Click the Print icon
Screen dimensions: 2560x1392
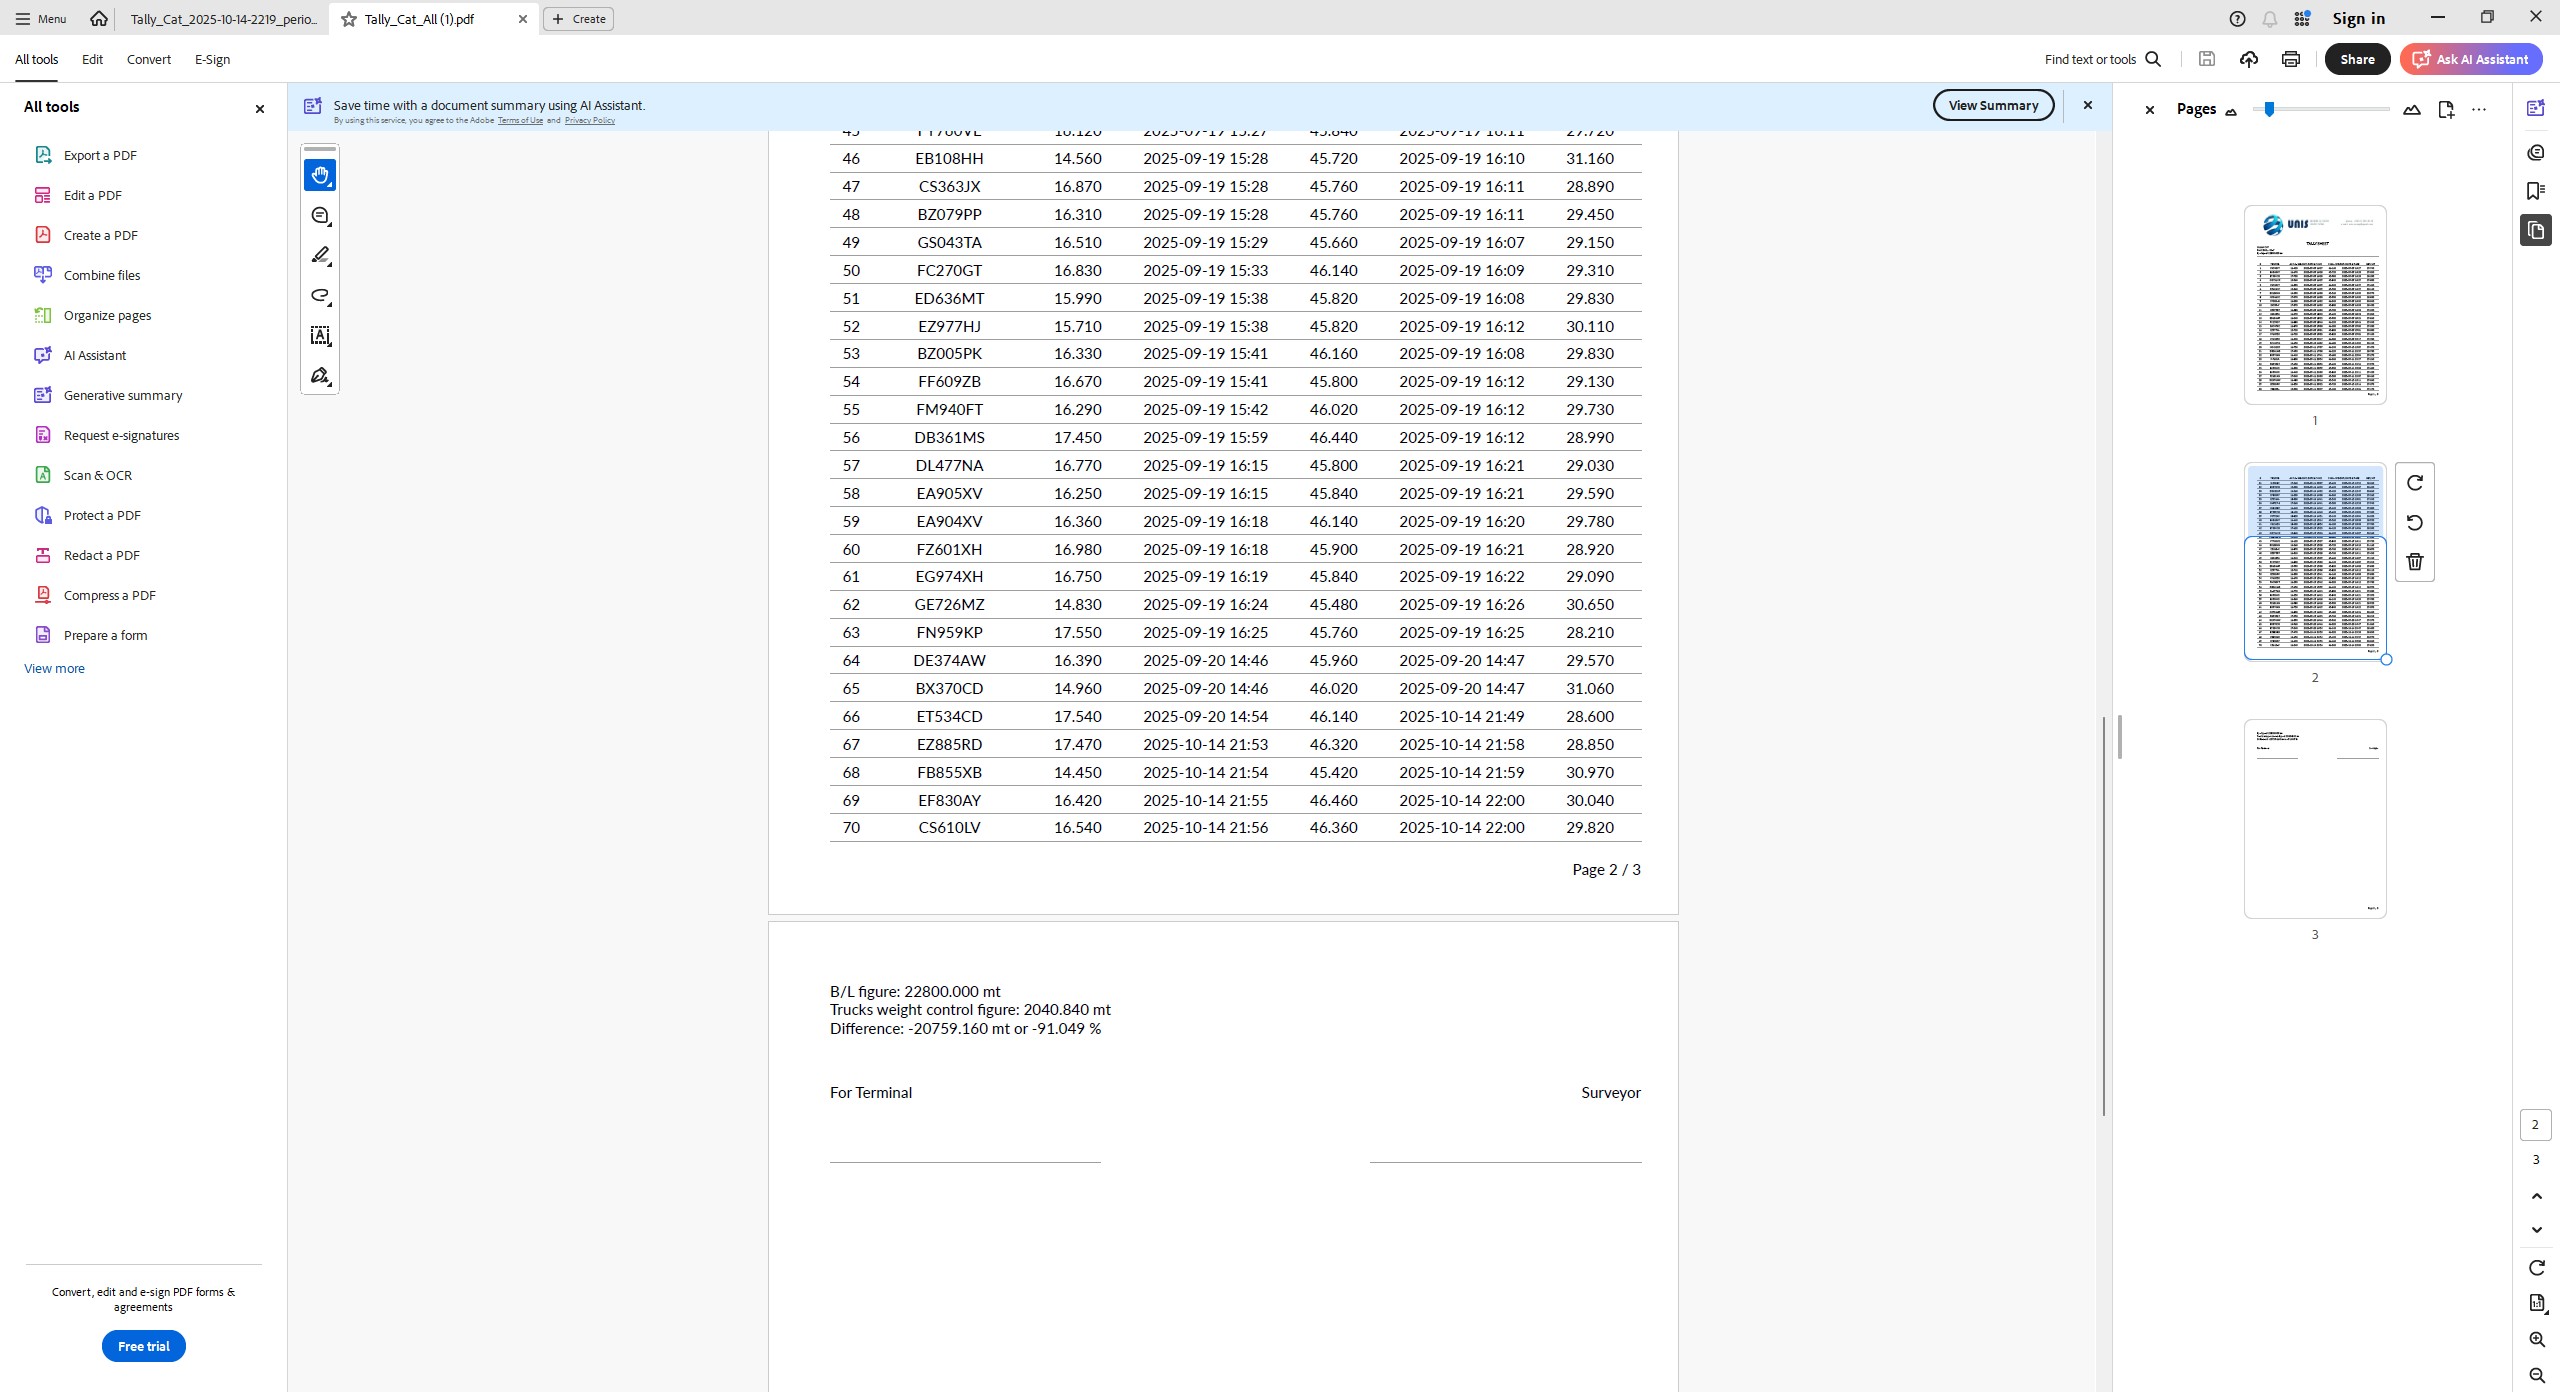coord(2291,59)
